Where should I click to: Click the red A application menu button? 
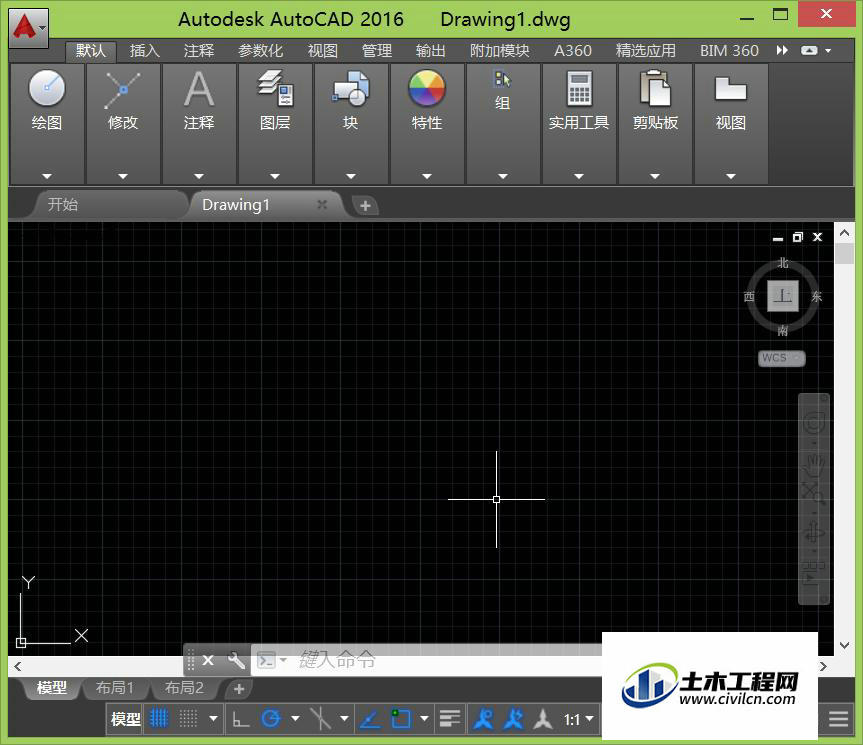(x=28, y=28)
